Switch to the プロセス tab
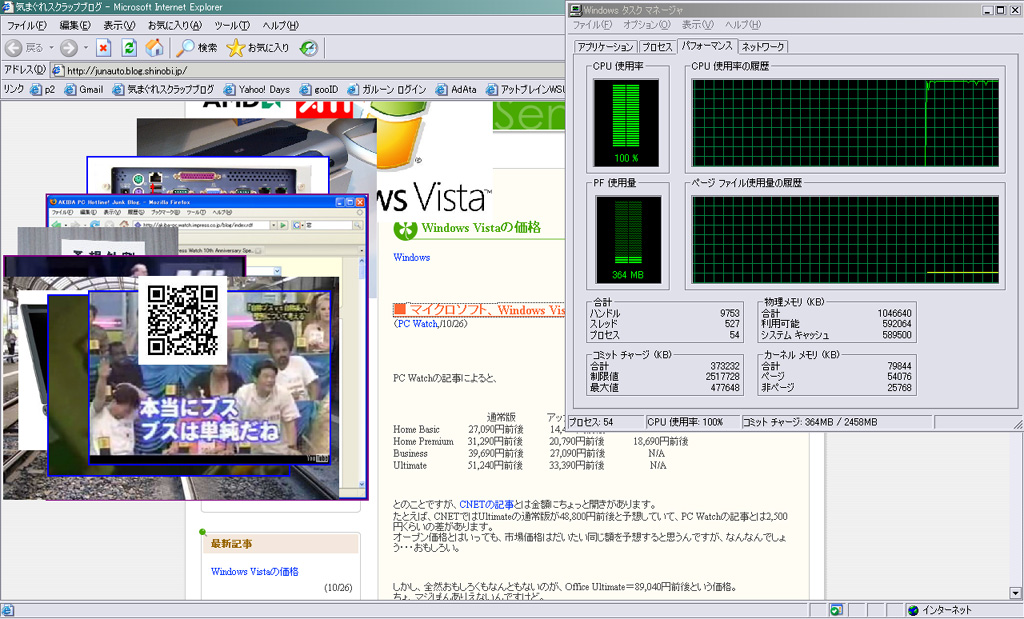Viewport: 1024px width, 619px height. 656,47
